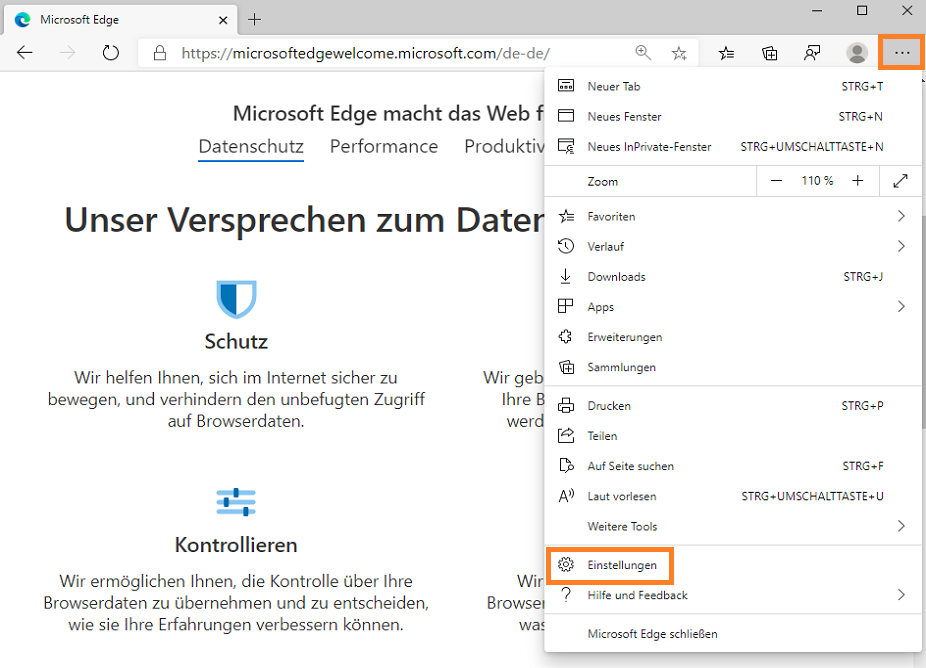This screenshot has width=926, height=668.
Task: Enter fullscreen via the diagonal arrows icon
Action: tap(900, 181)
